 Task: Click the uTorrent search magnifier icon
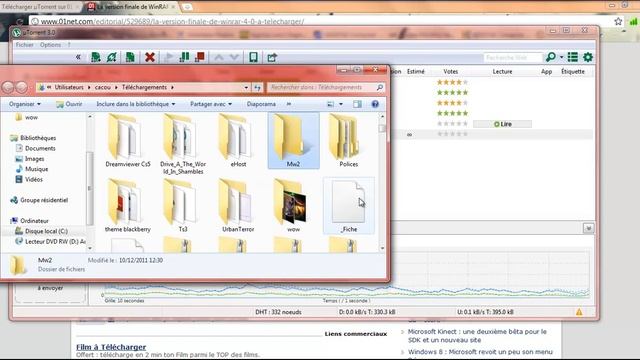click(x=551, y=57)
